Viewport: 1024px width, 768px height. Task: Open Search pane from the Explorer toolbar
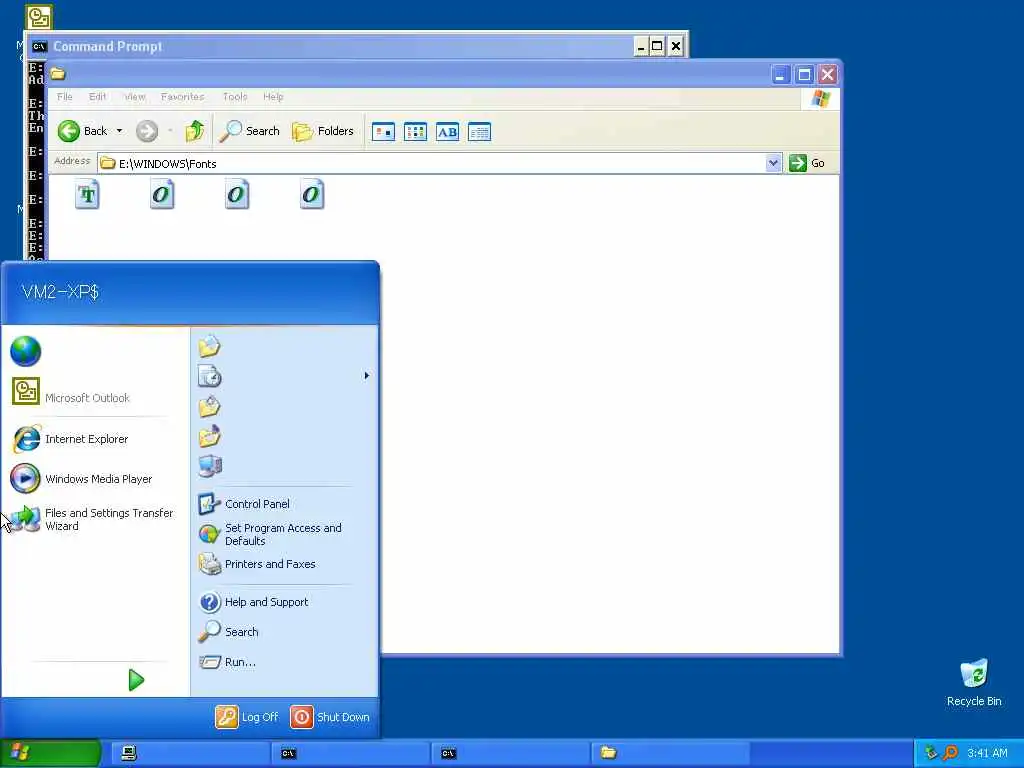[x=249, y=131]
